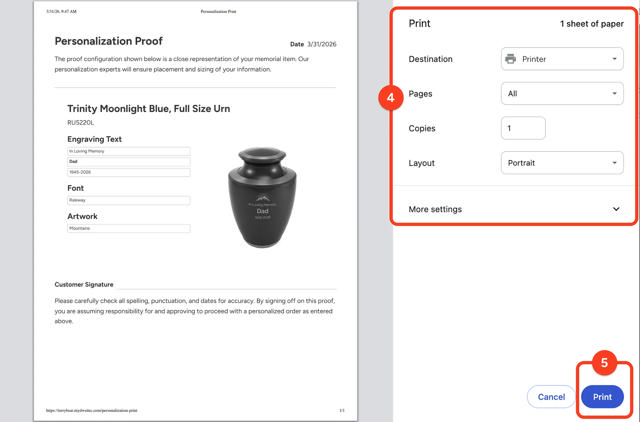Cancel the print dialog
The width and height of the screenshot is (640, 422).
[551, 397]
